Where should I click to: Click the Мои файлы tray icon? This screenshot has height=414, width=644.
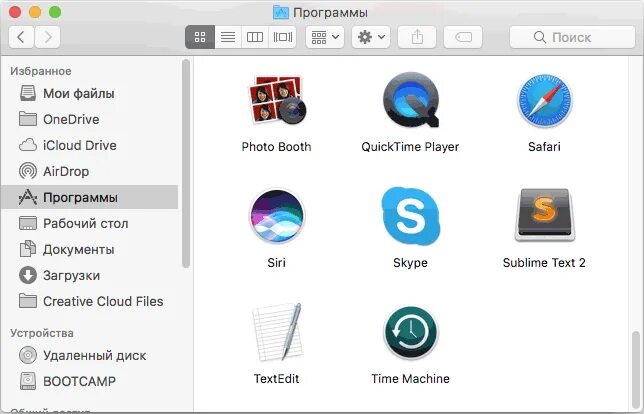point(28,93)
